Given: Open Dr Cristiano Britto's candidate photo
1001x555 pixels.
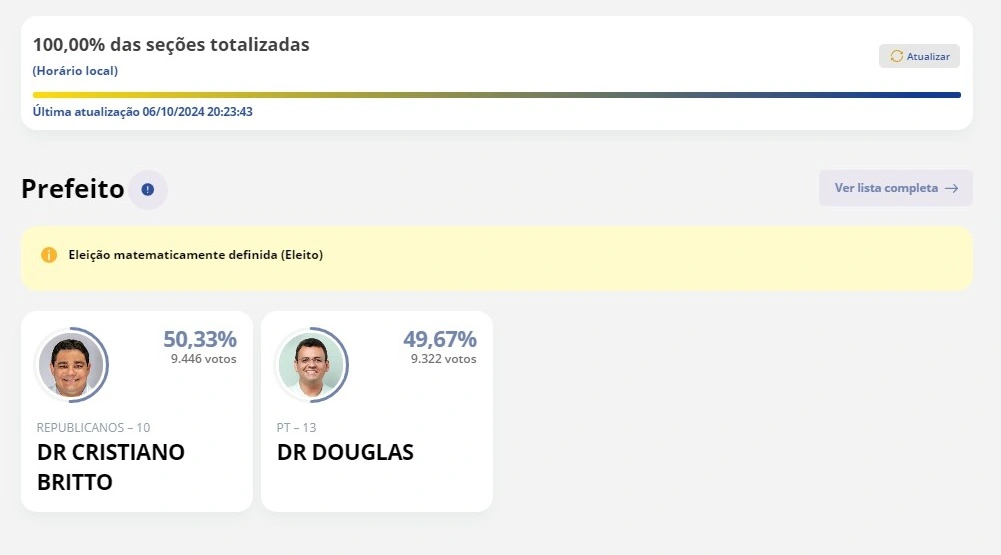Looking at the screenshot, I should 71,365.
